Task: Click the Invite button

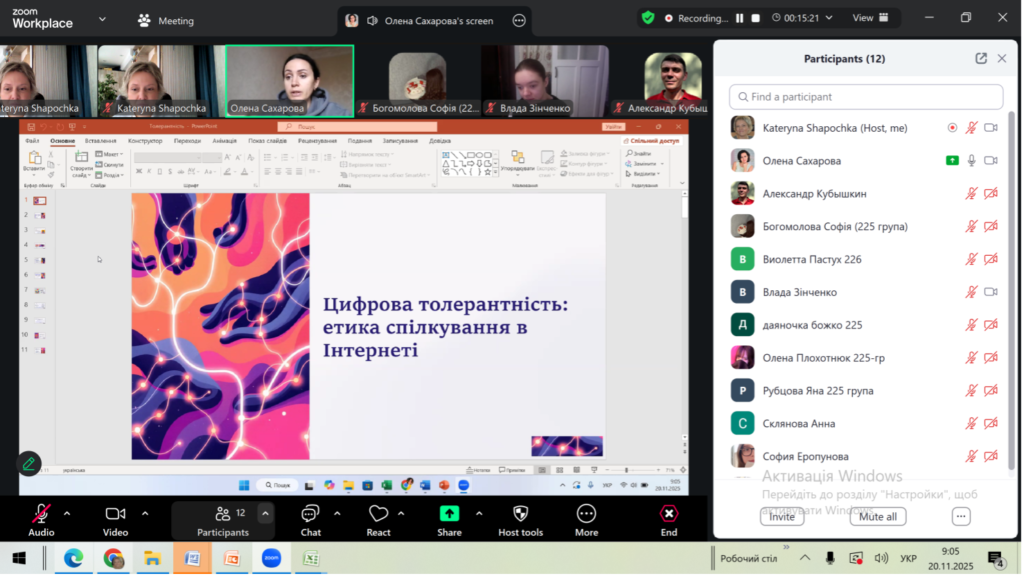Action: click(781, 517)
